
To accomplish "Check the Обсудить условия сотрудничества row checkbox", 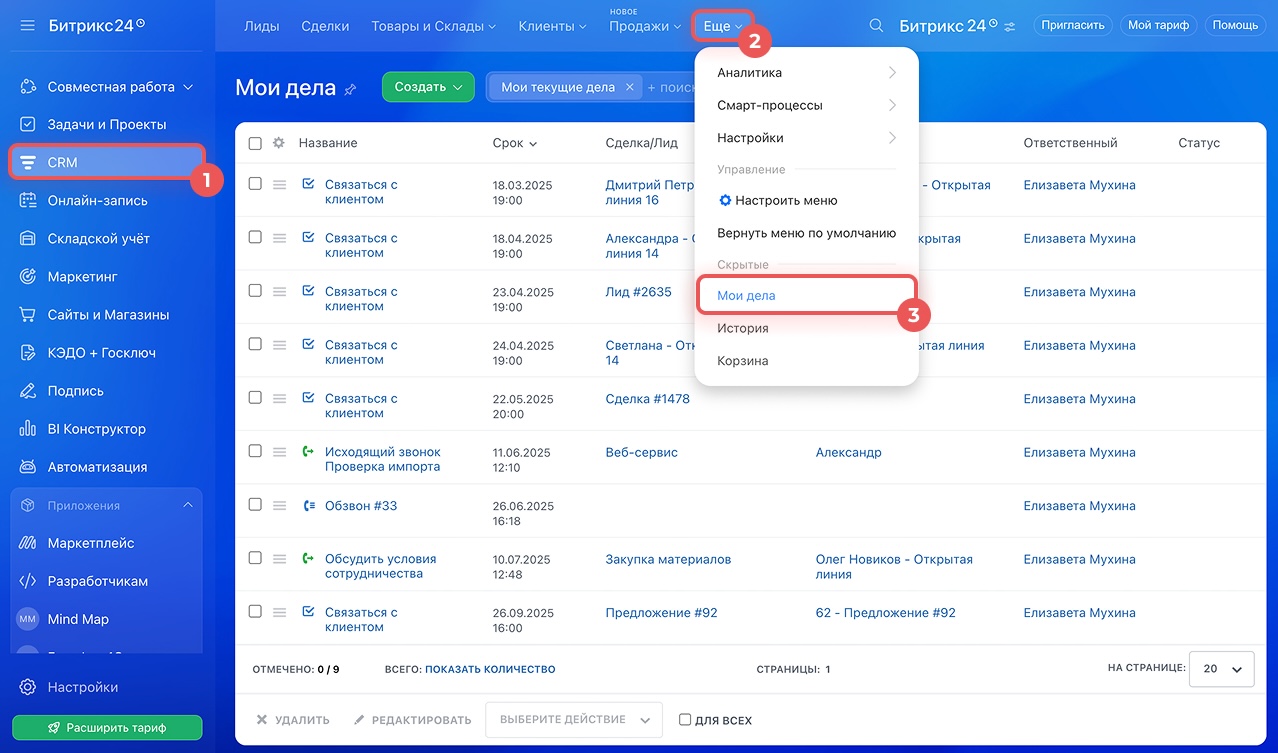I will click(x=255, y=558).
